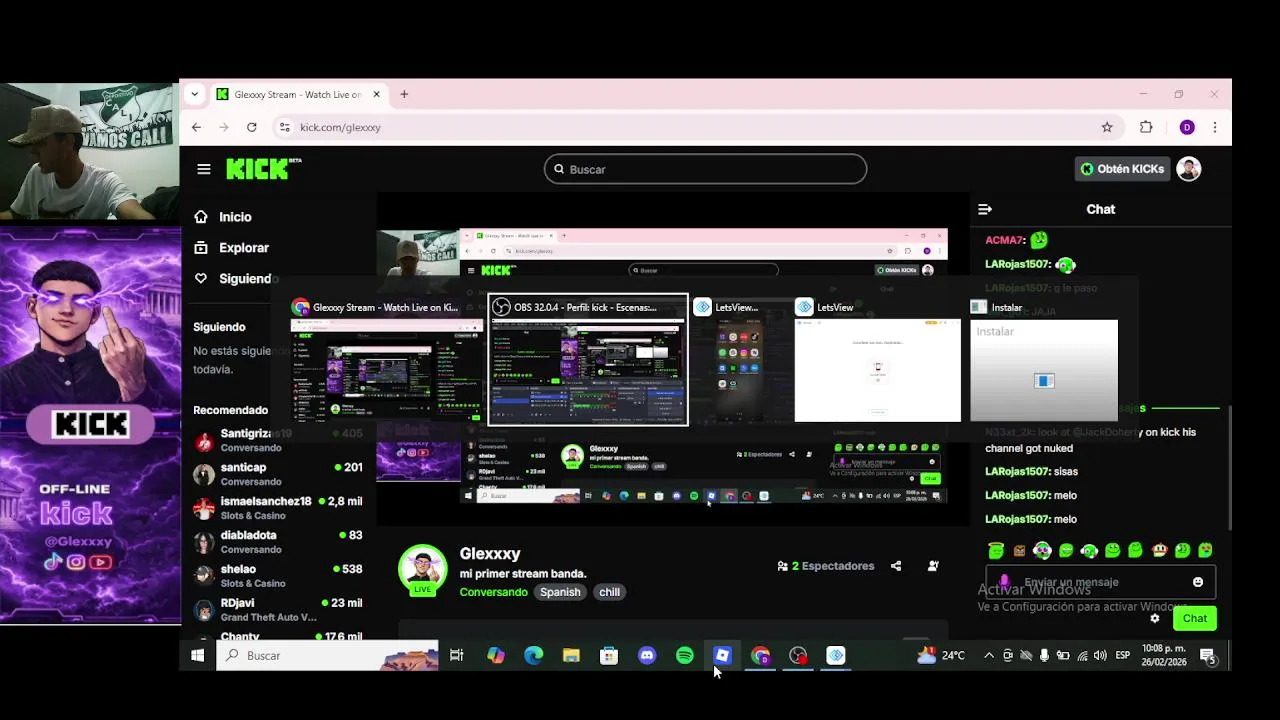Click the Glexxxy channel avatar with LIVE badge
The width and height of the screenshot is (1280, 720).
(422, 569)
